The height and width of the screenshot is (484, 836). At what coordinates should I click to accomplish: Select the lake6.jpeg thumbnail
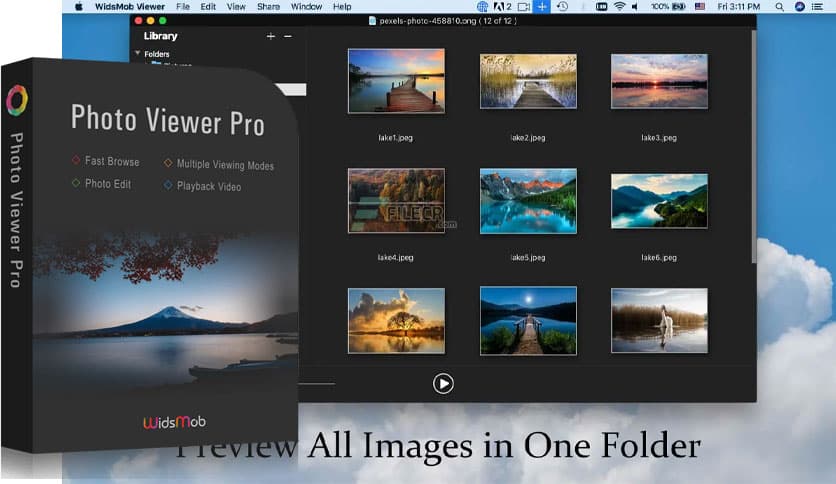tap(660, 200)
